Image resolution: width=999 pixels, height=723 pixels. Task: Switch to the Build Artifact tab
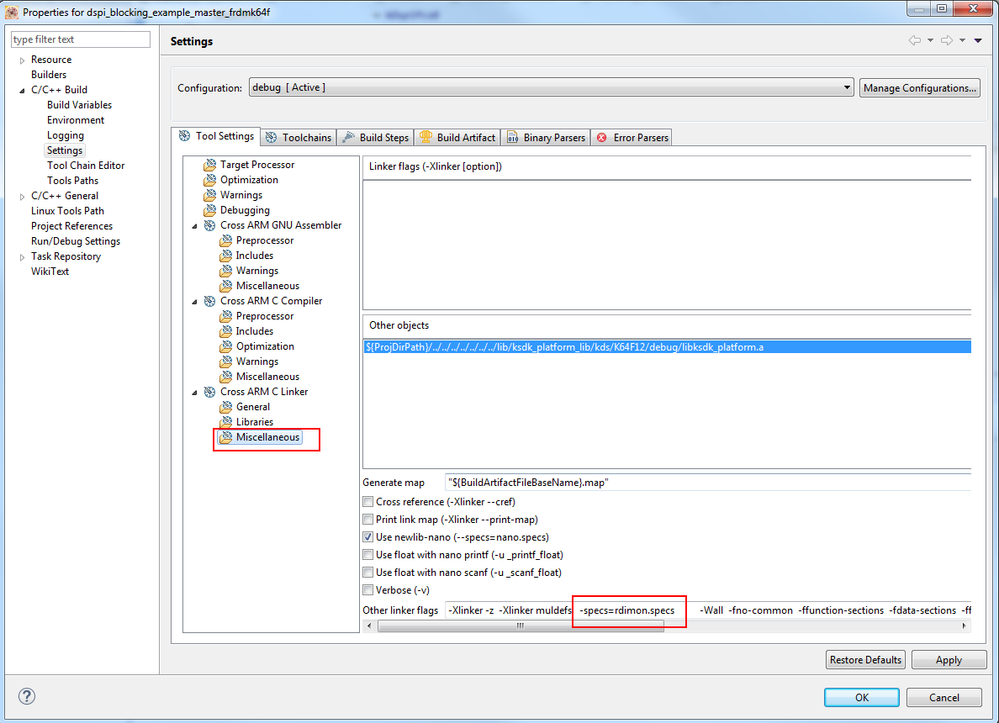pos(457,138)
